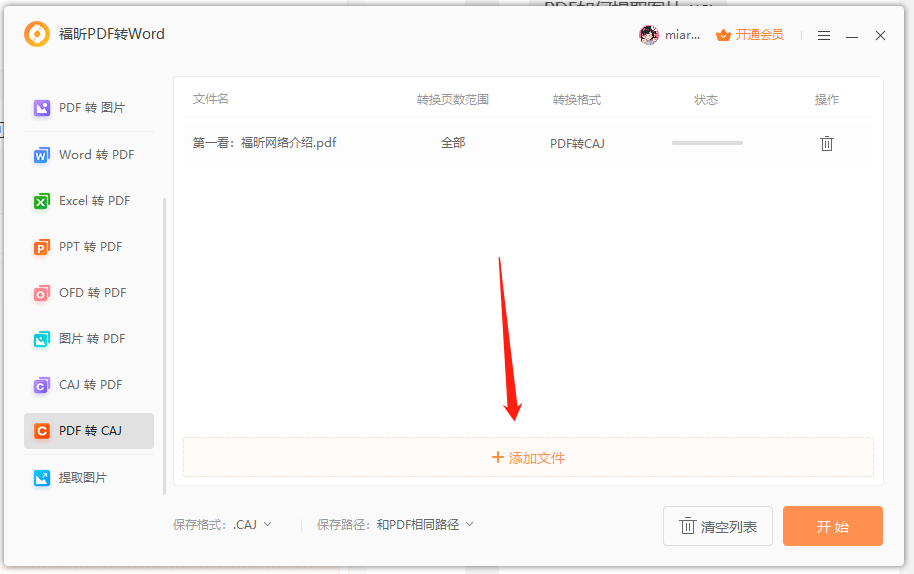Image resolution: width=914 pixels, height=574 pixels.
Task: Open 图片 转 PDF section
Action: [x=89, y=339]
